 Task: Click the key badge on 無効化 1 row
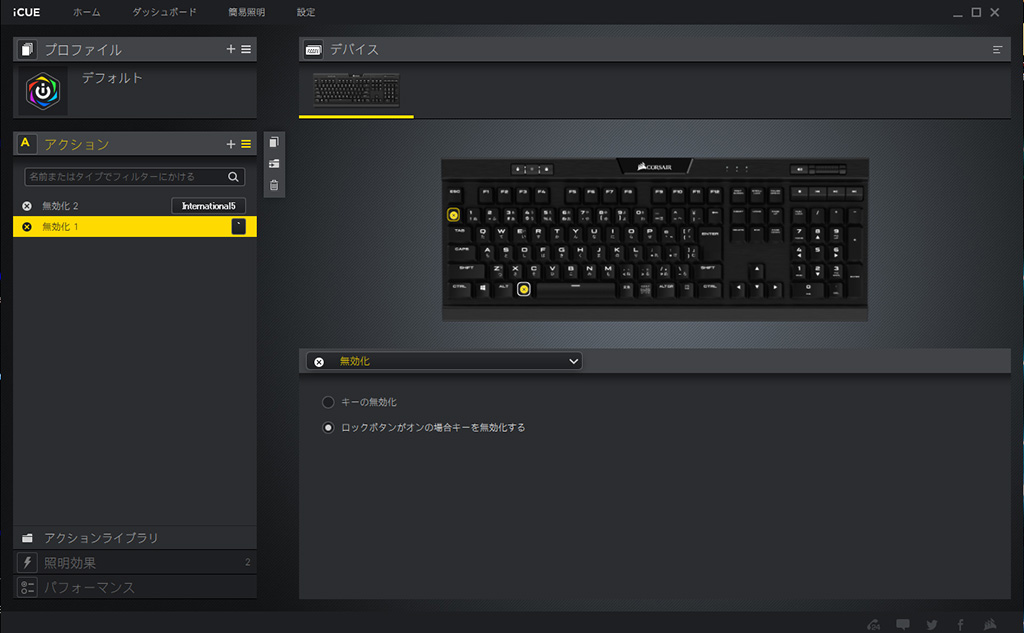coord(238,227)
